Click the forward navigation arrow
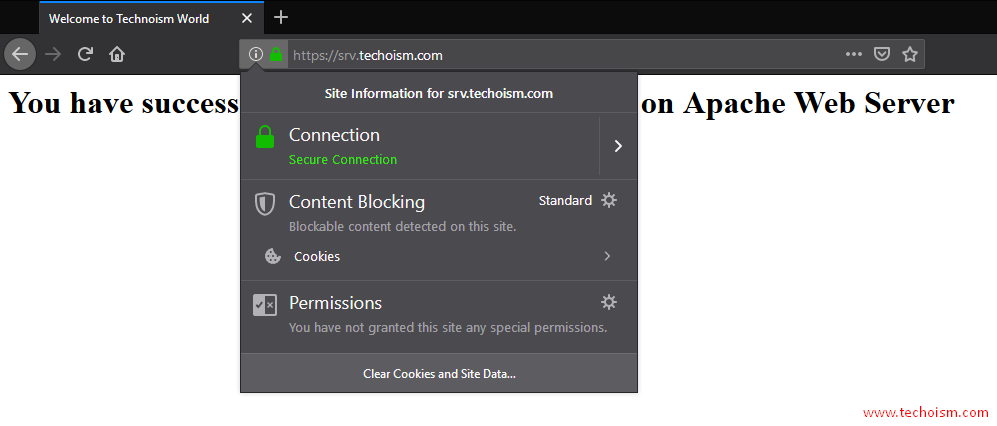The height and width of the screenshot is (426, 997). point(53,55)
